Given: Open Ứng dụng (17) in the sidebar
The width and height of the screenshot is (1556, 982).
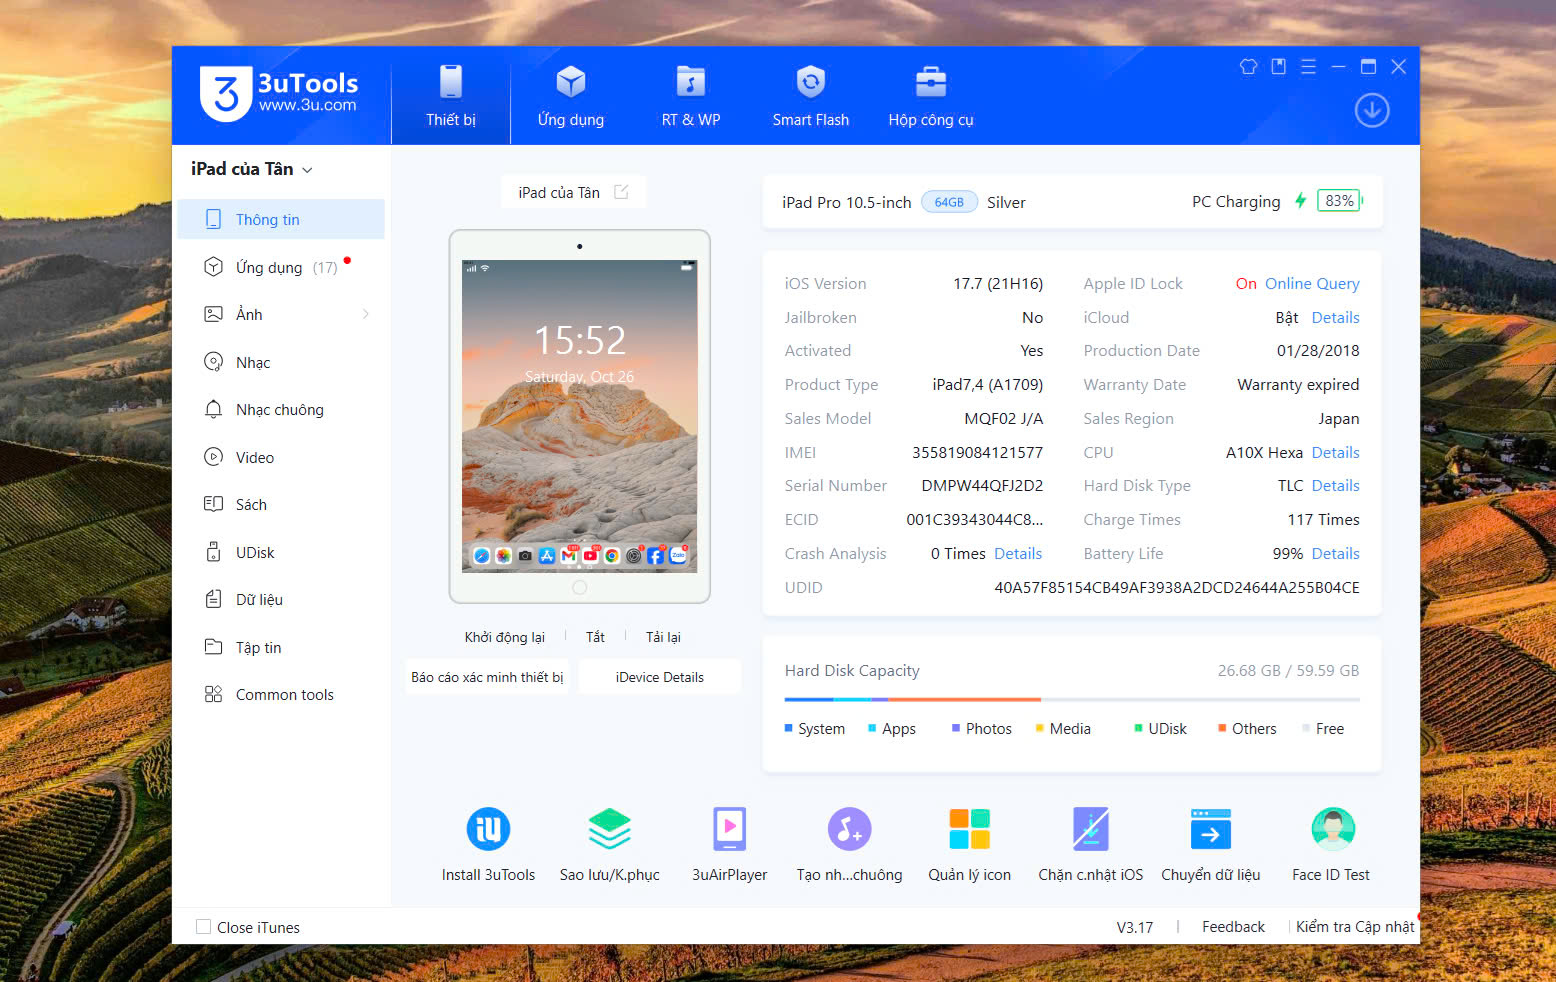Looking at the screenshot, I should point(281,267).
